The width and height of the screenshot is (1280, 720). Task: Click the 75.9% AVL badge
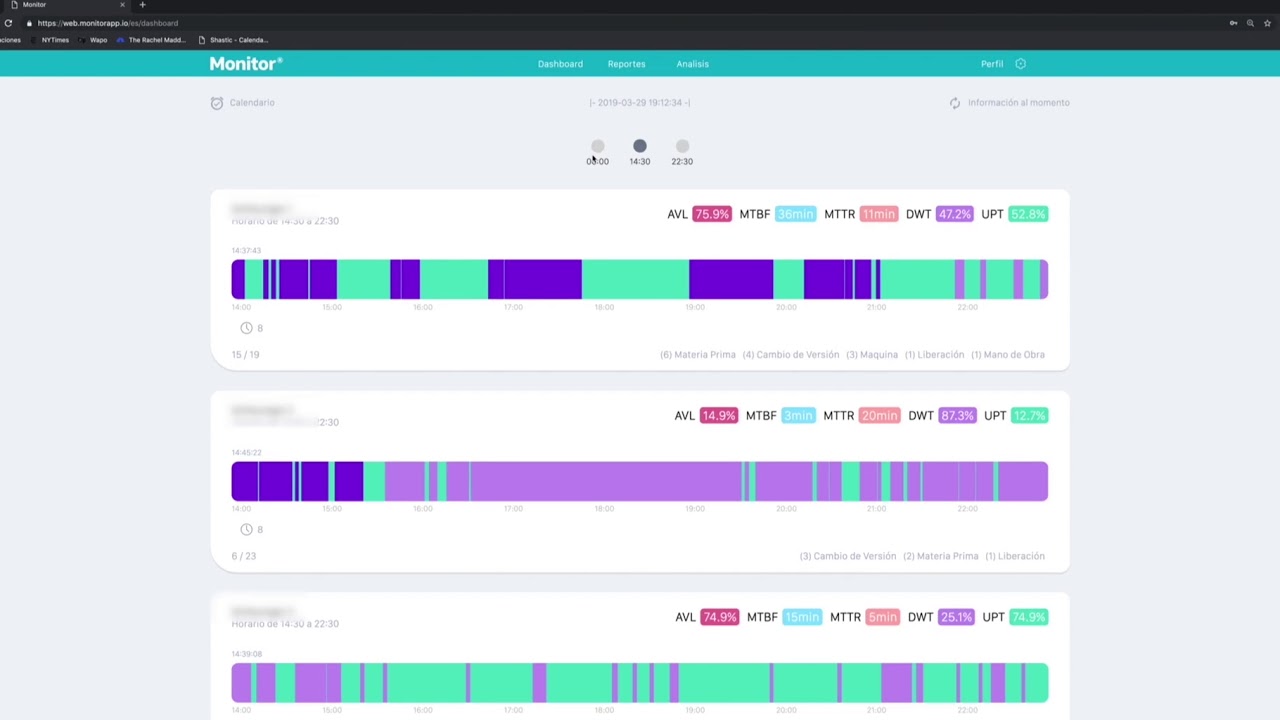[x=712, y=214]
